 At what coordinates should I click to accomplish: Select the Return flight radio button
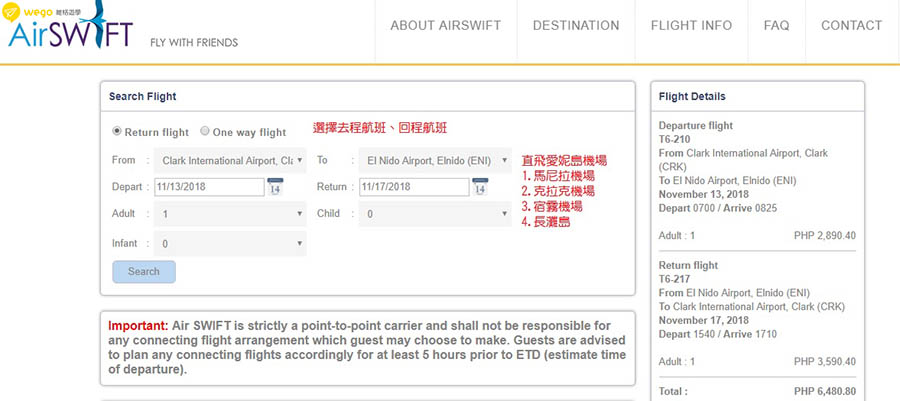[116, 131]
